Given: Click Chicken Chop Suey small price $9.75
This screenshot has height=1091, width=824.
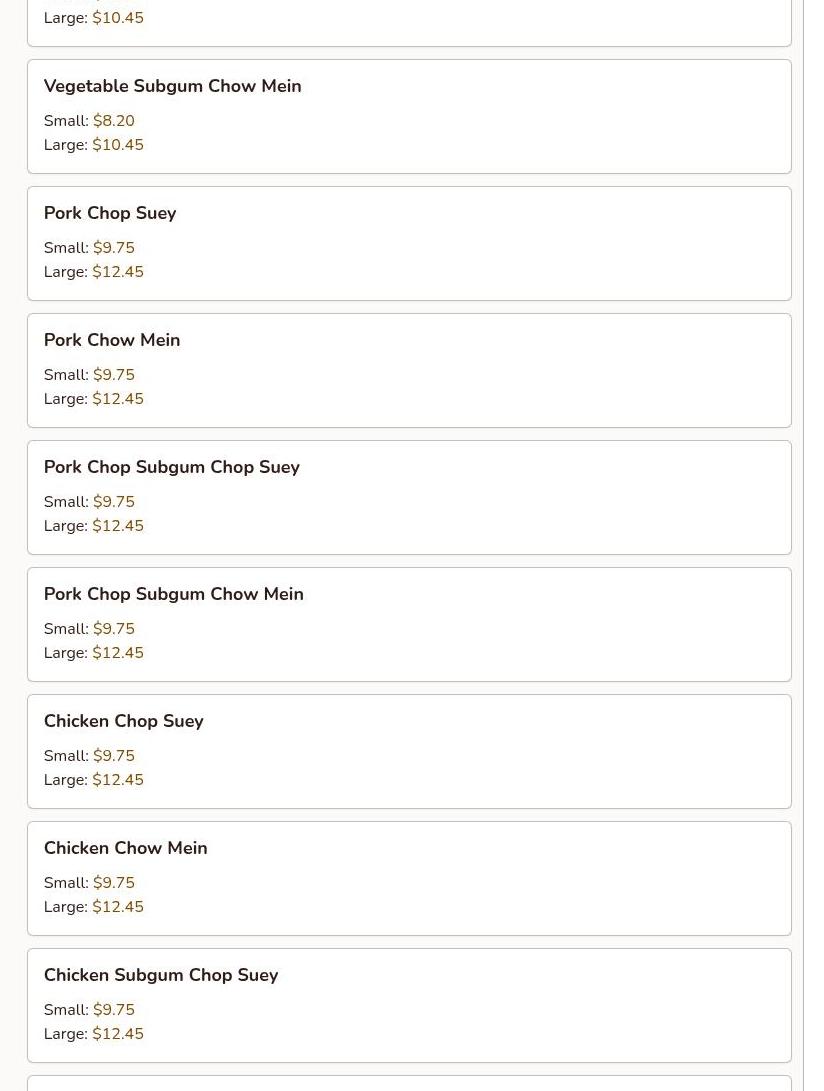Looking at the screenshot, I should [x=114, y=756].
